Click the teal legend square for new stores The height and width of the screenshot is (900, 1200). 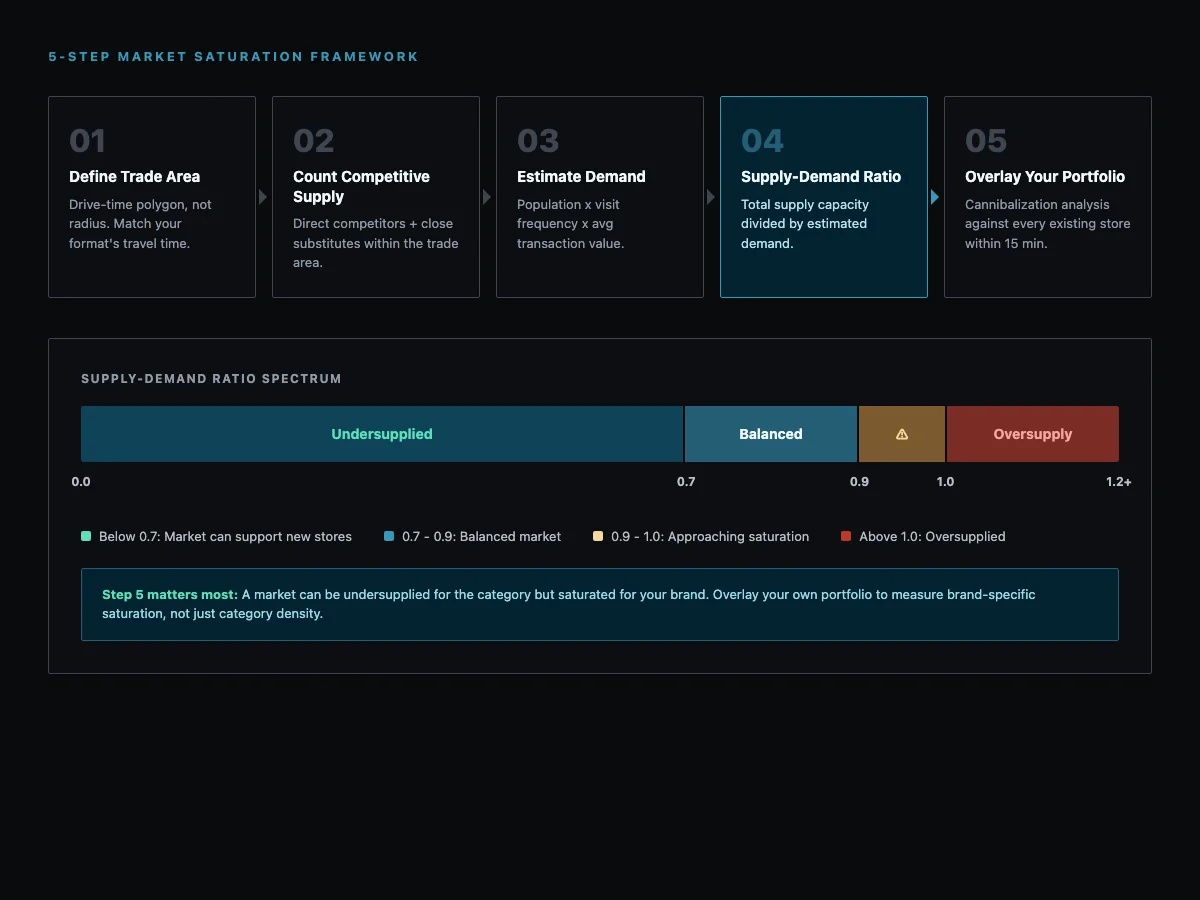(x=86, y=536)
